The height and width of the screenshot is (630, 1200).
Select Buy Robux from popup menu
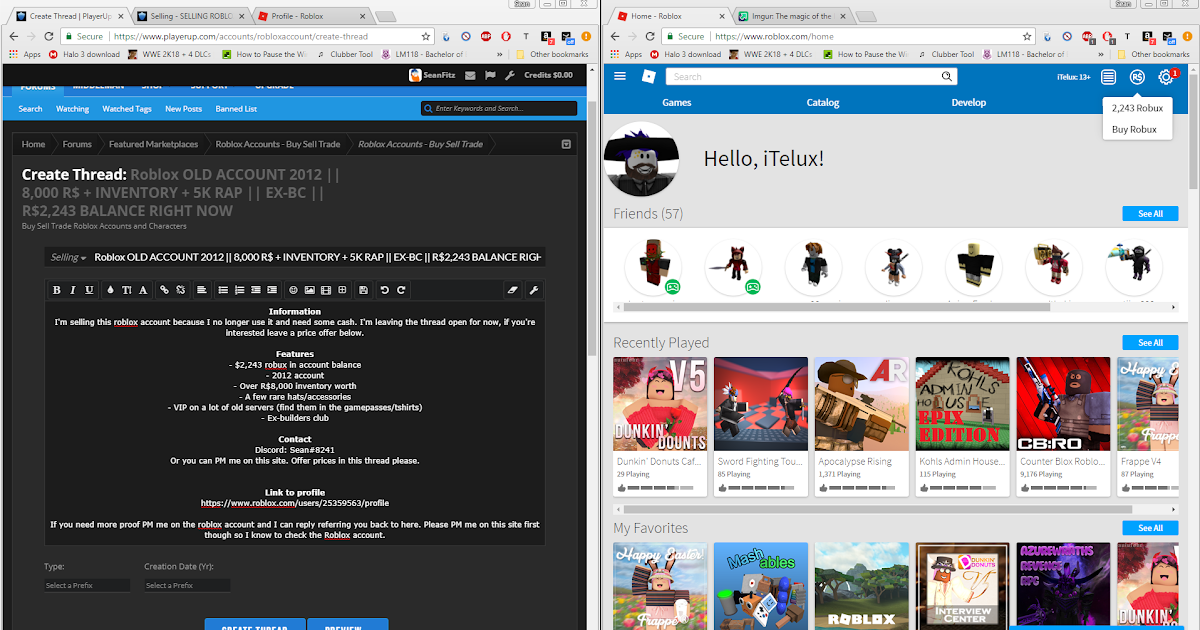(1134, 129)
